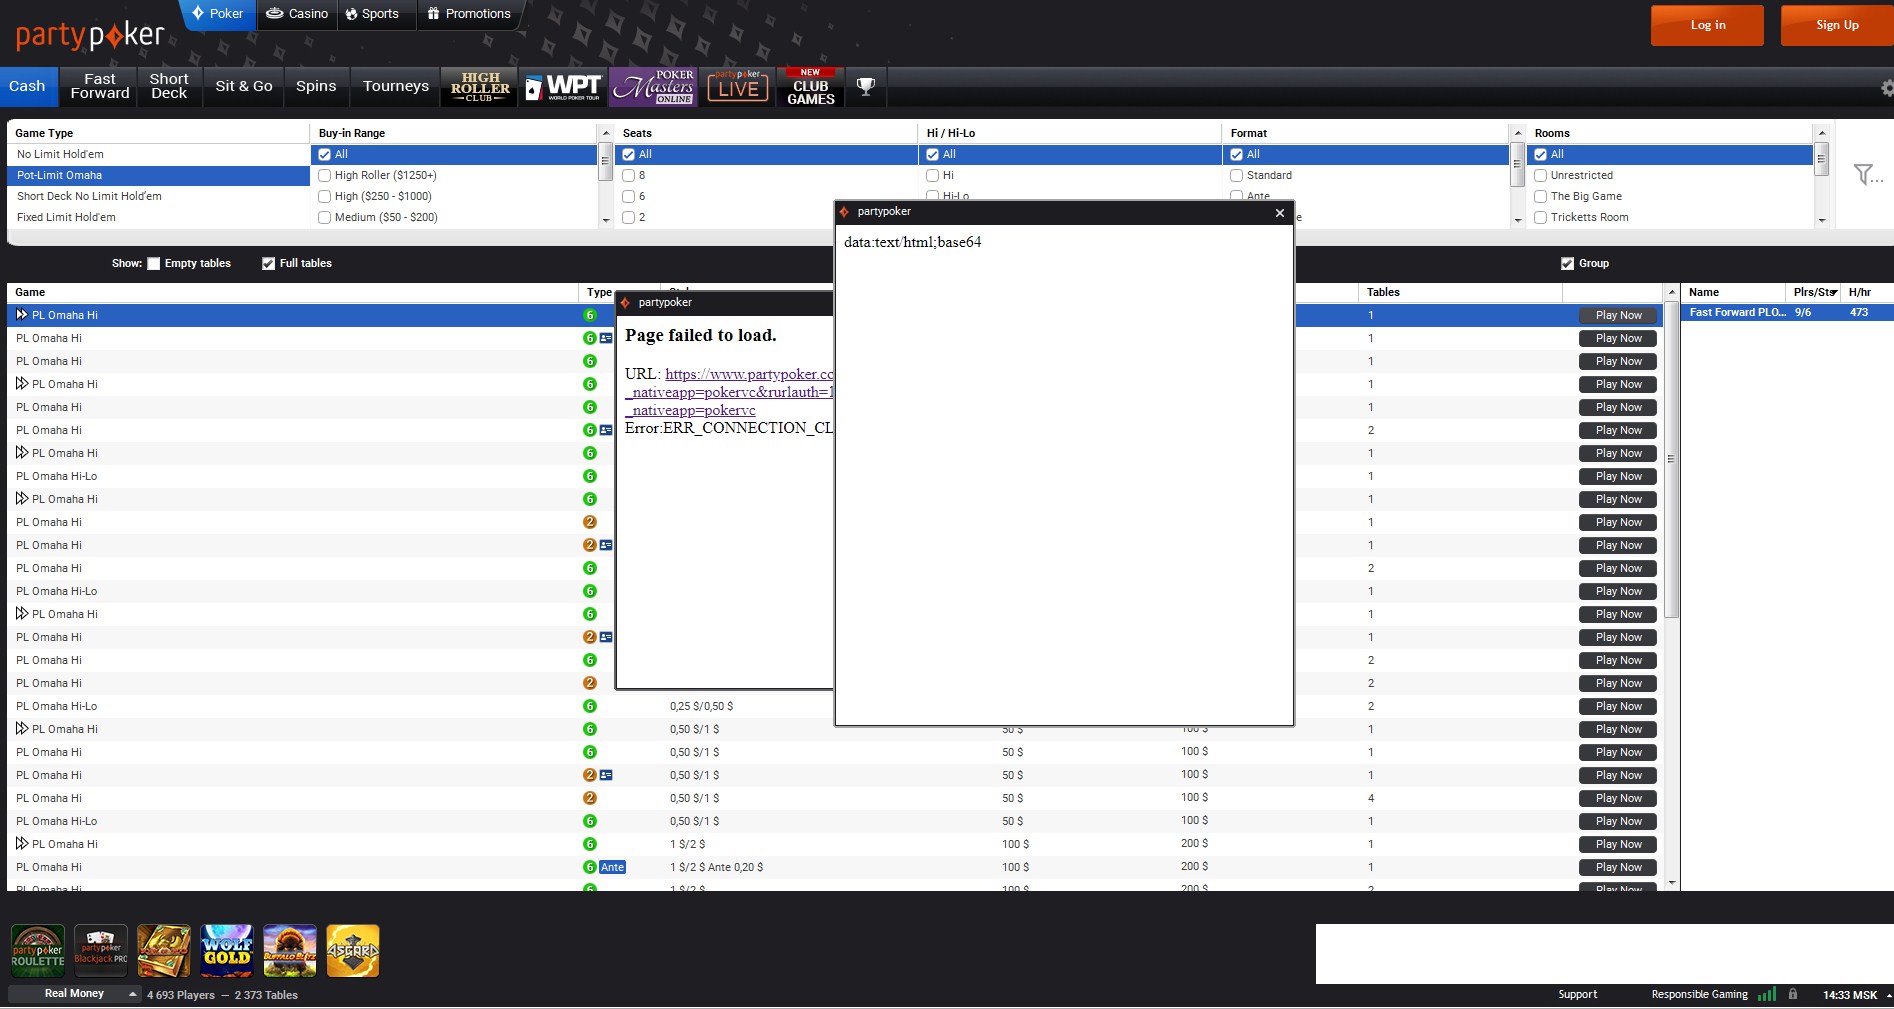Tick High Roller ($1250+) buy-in checkbox

tap(325, 176)
